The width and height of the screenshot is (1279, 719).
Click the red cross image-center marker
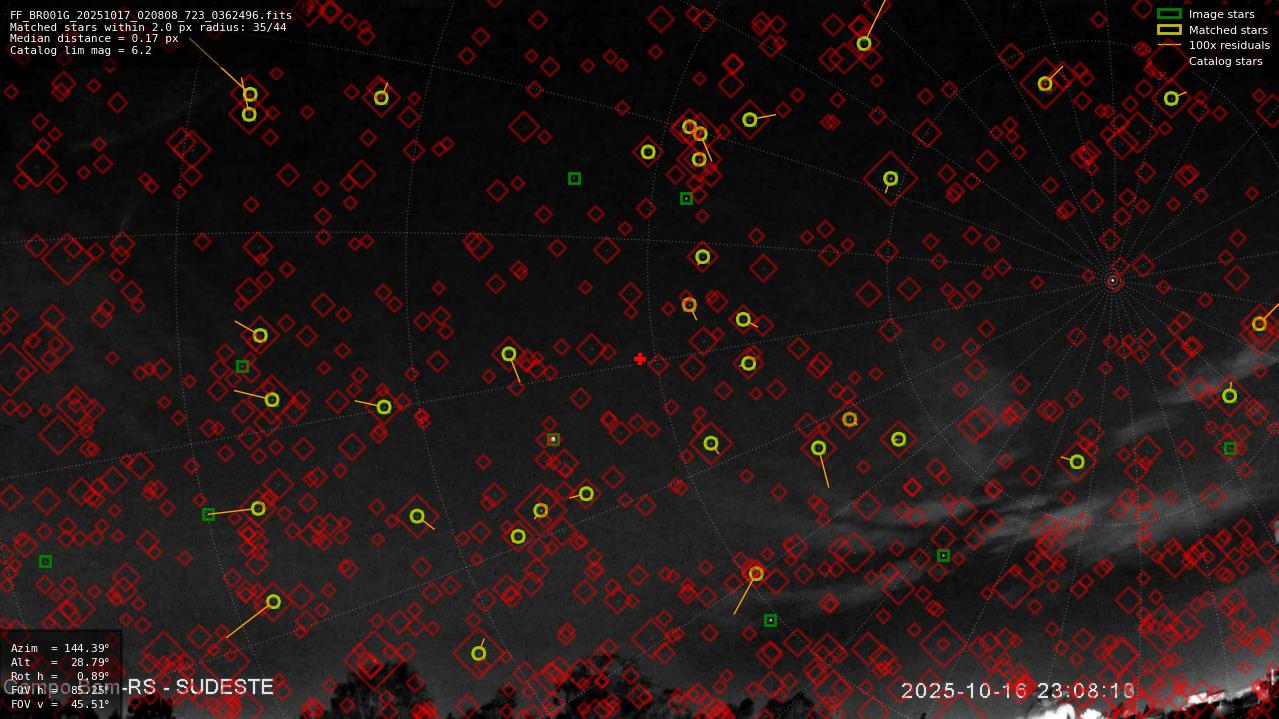pos(640,359)
